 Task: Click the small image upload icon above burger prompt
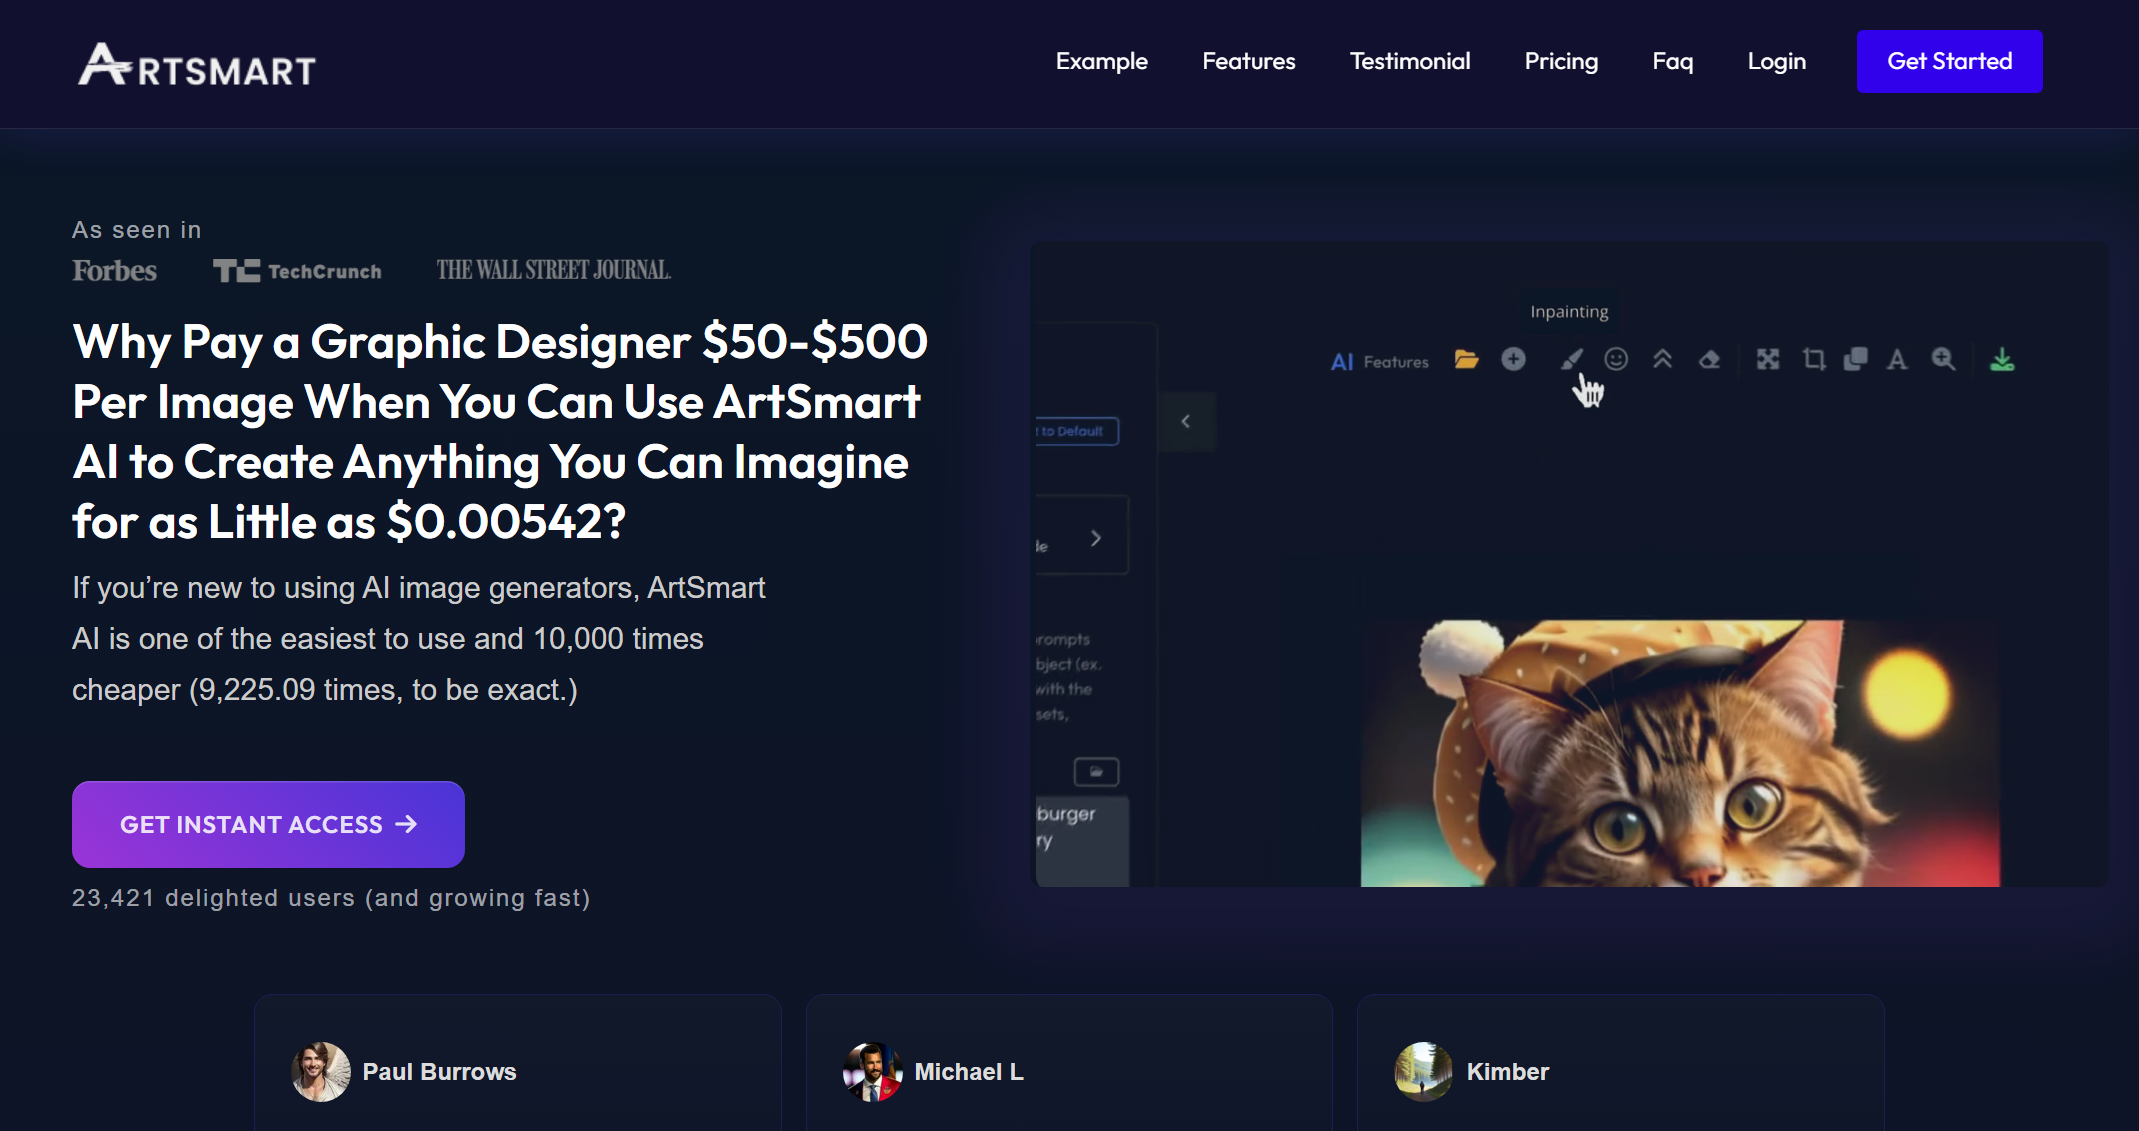point(1096,772)
